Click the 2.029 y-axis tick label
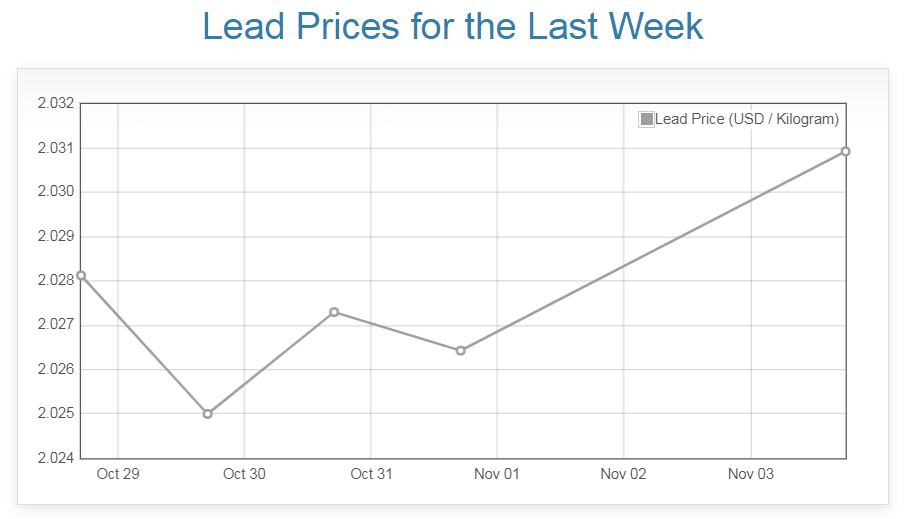The image size is (905, 519). (56, 236)
